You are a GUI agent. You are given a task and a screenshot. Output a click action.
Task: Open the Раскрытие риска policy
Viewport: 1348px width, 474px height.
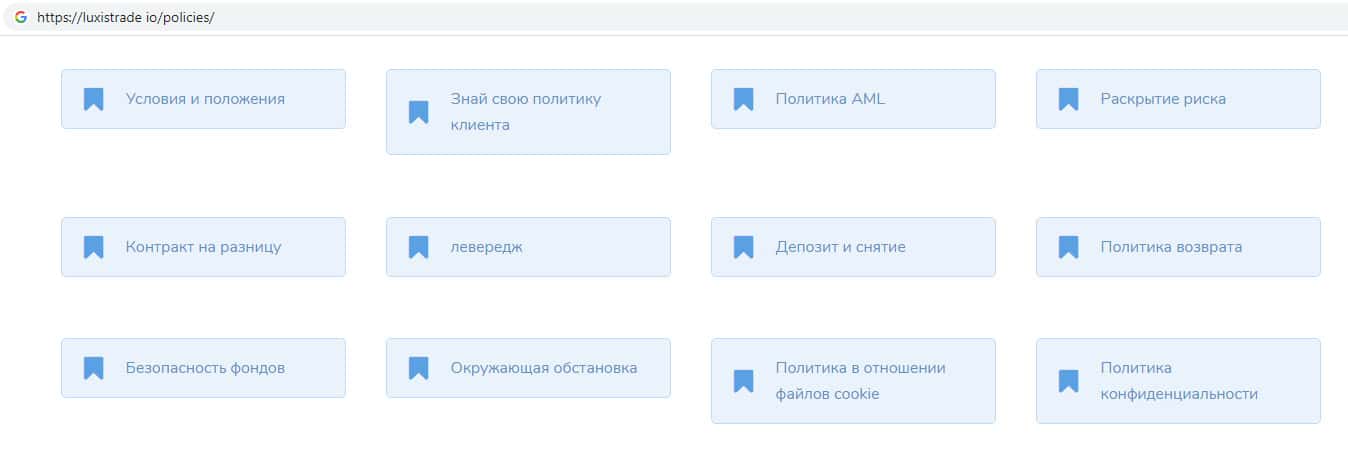tap(1178, 99)
